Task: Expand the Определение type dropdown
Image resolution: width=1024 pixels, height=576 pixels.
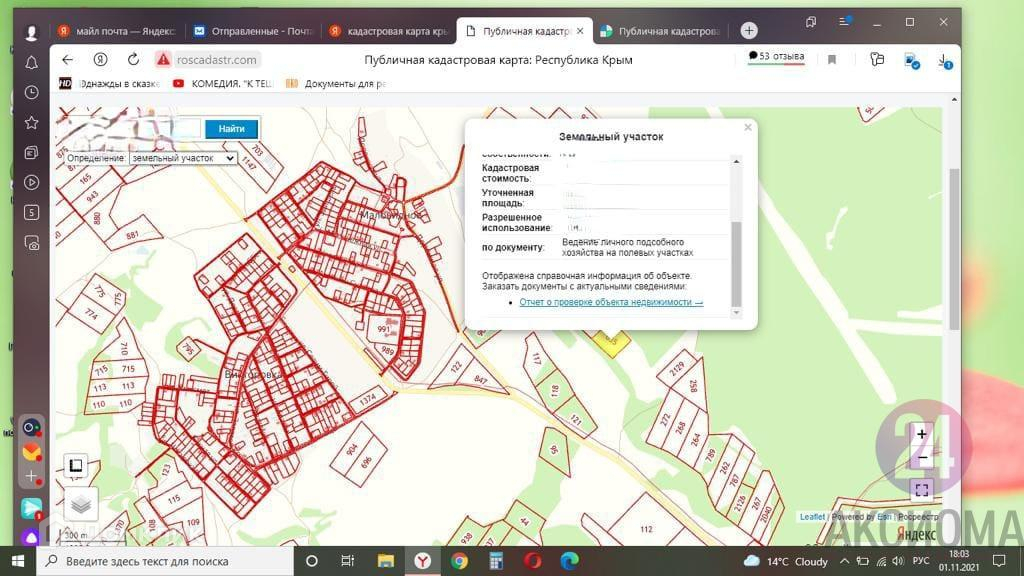Action: click(182, 158)
